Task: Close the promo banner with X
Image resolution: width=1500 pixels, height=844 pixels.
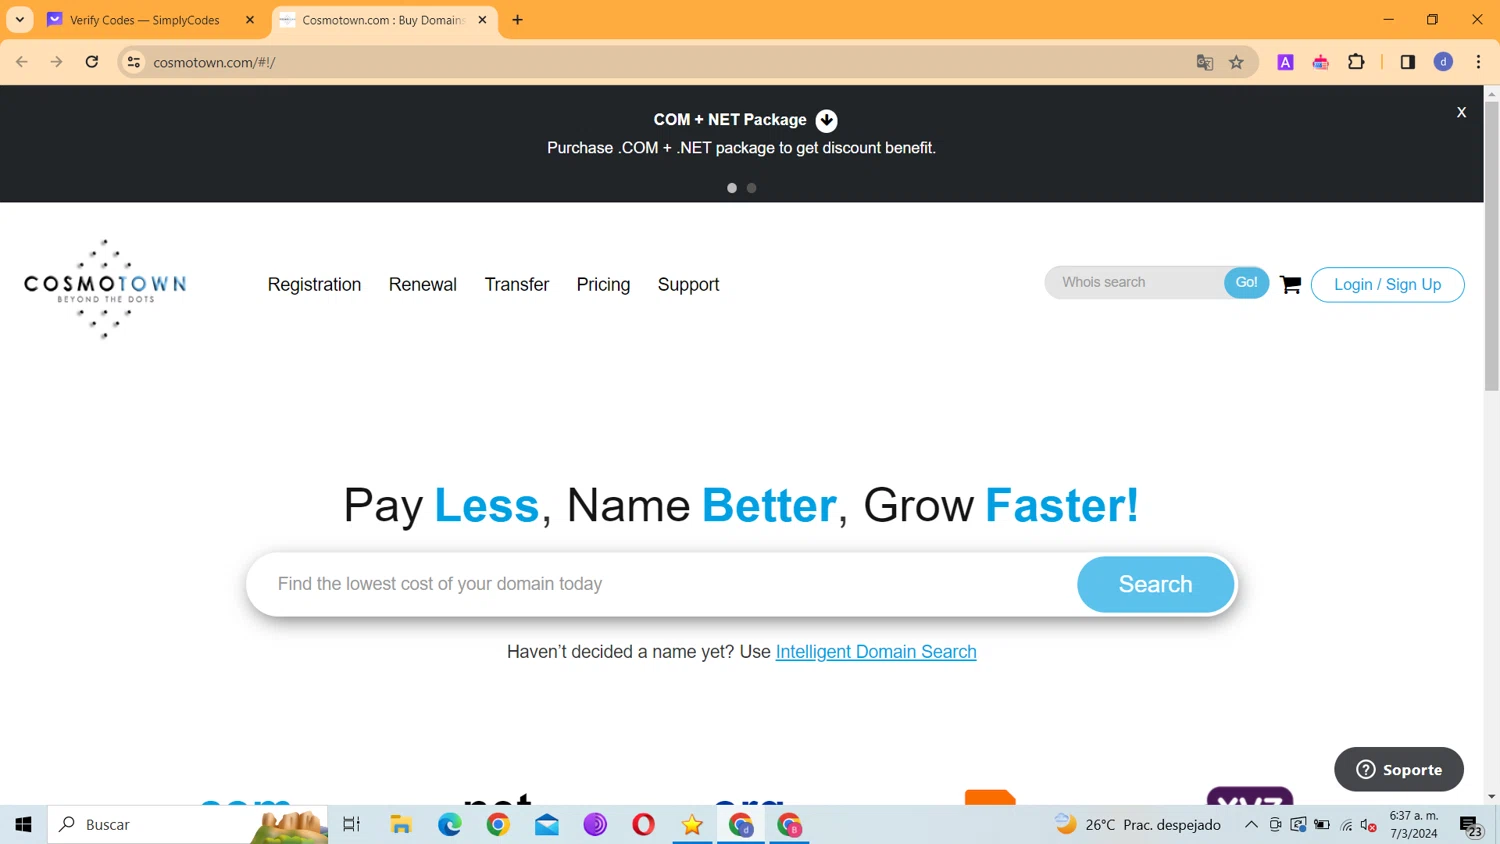Action: pyautogui.click(x=1461, y=112)
